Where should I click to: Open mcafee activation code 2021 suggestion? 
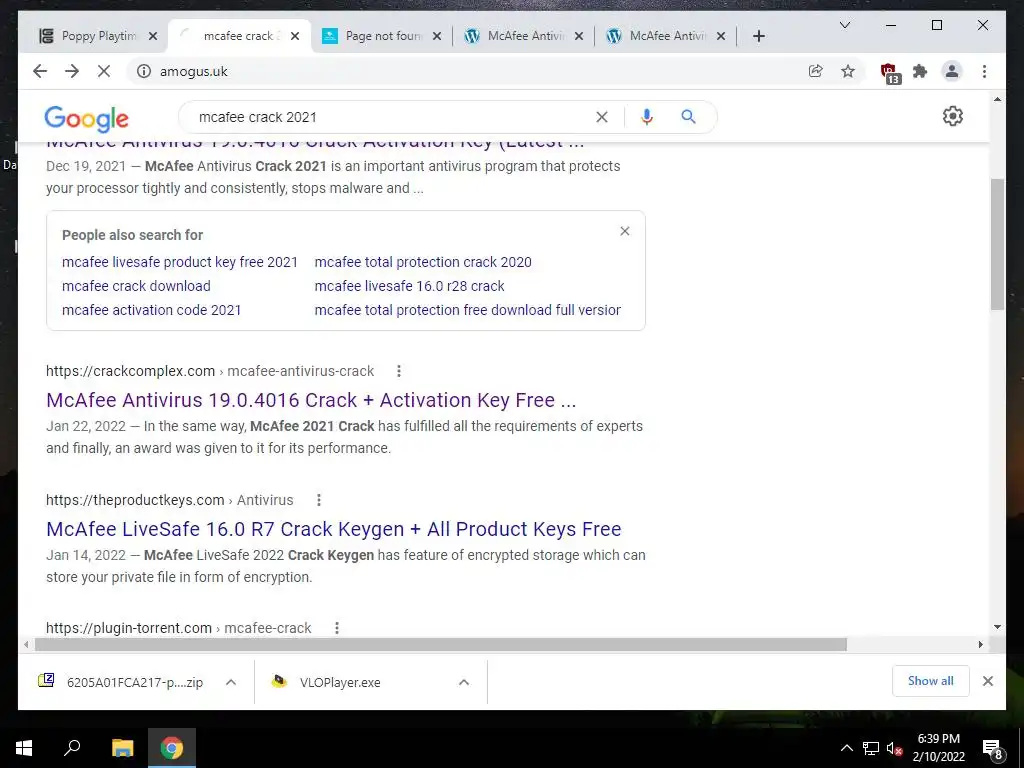point(152,310)
